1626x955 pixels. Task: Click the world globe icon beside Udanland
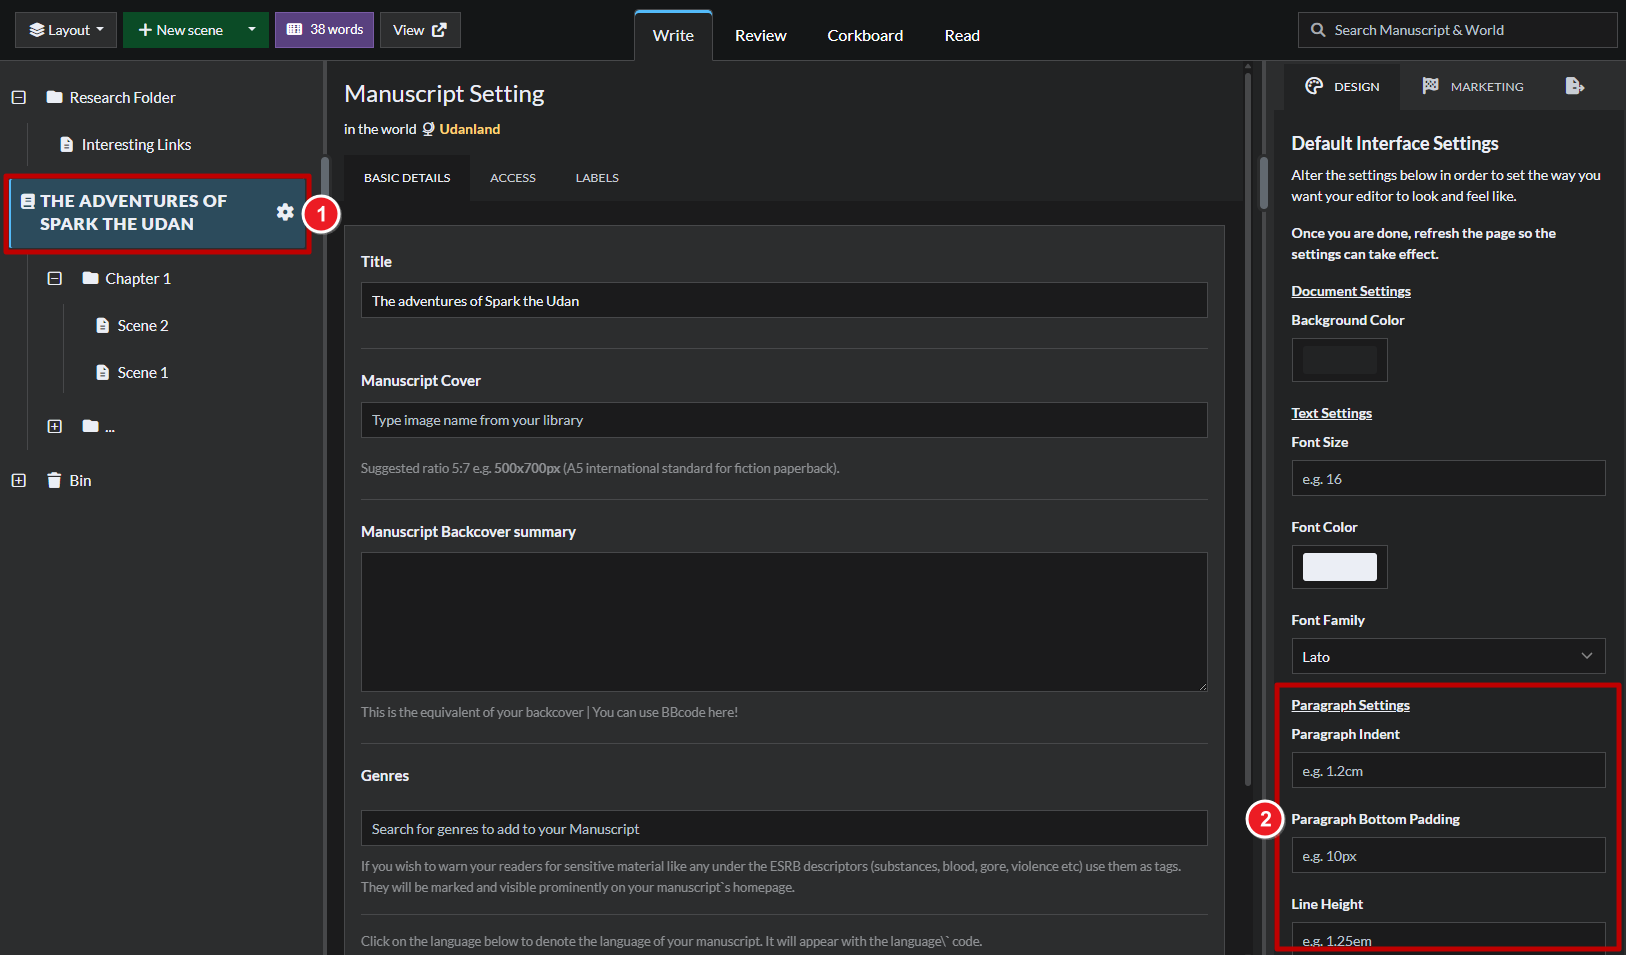click(x=428, y=129)
